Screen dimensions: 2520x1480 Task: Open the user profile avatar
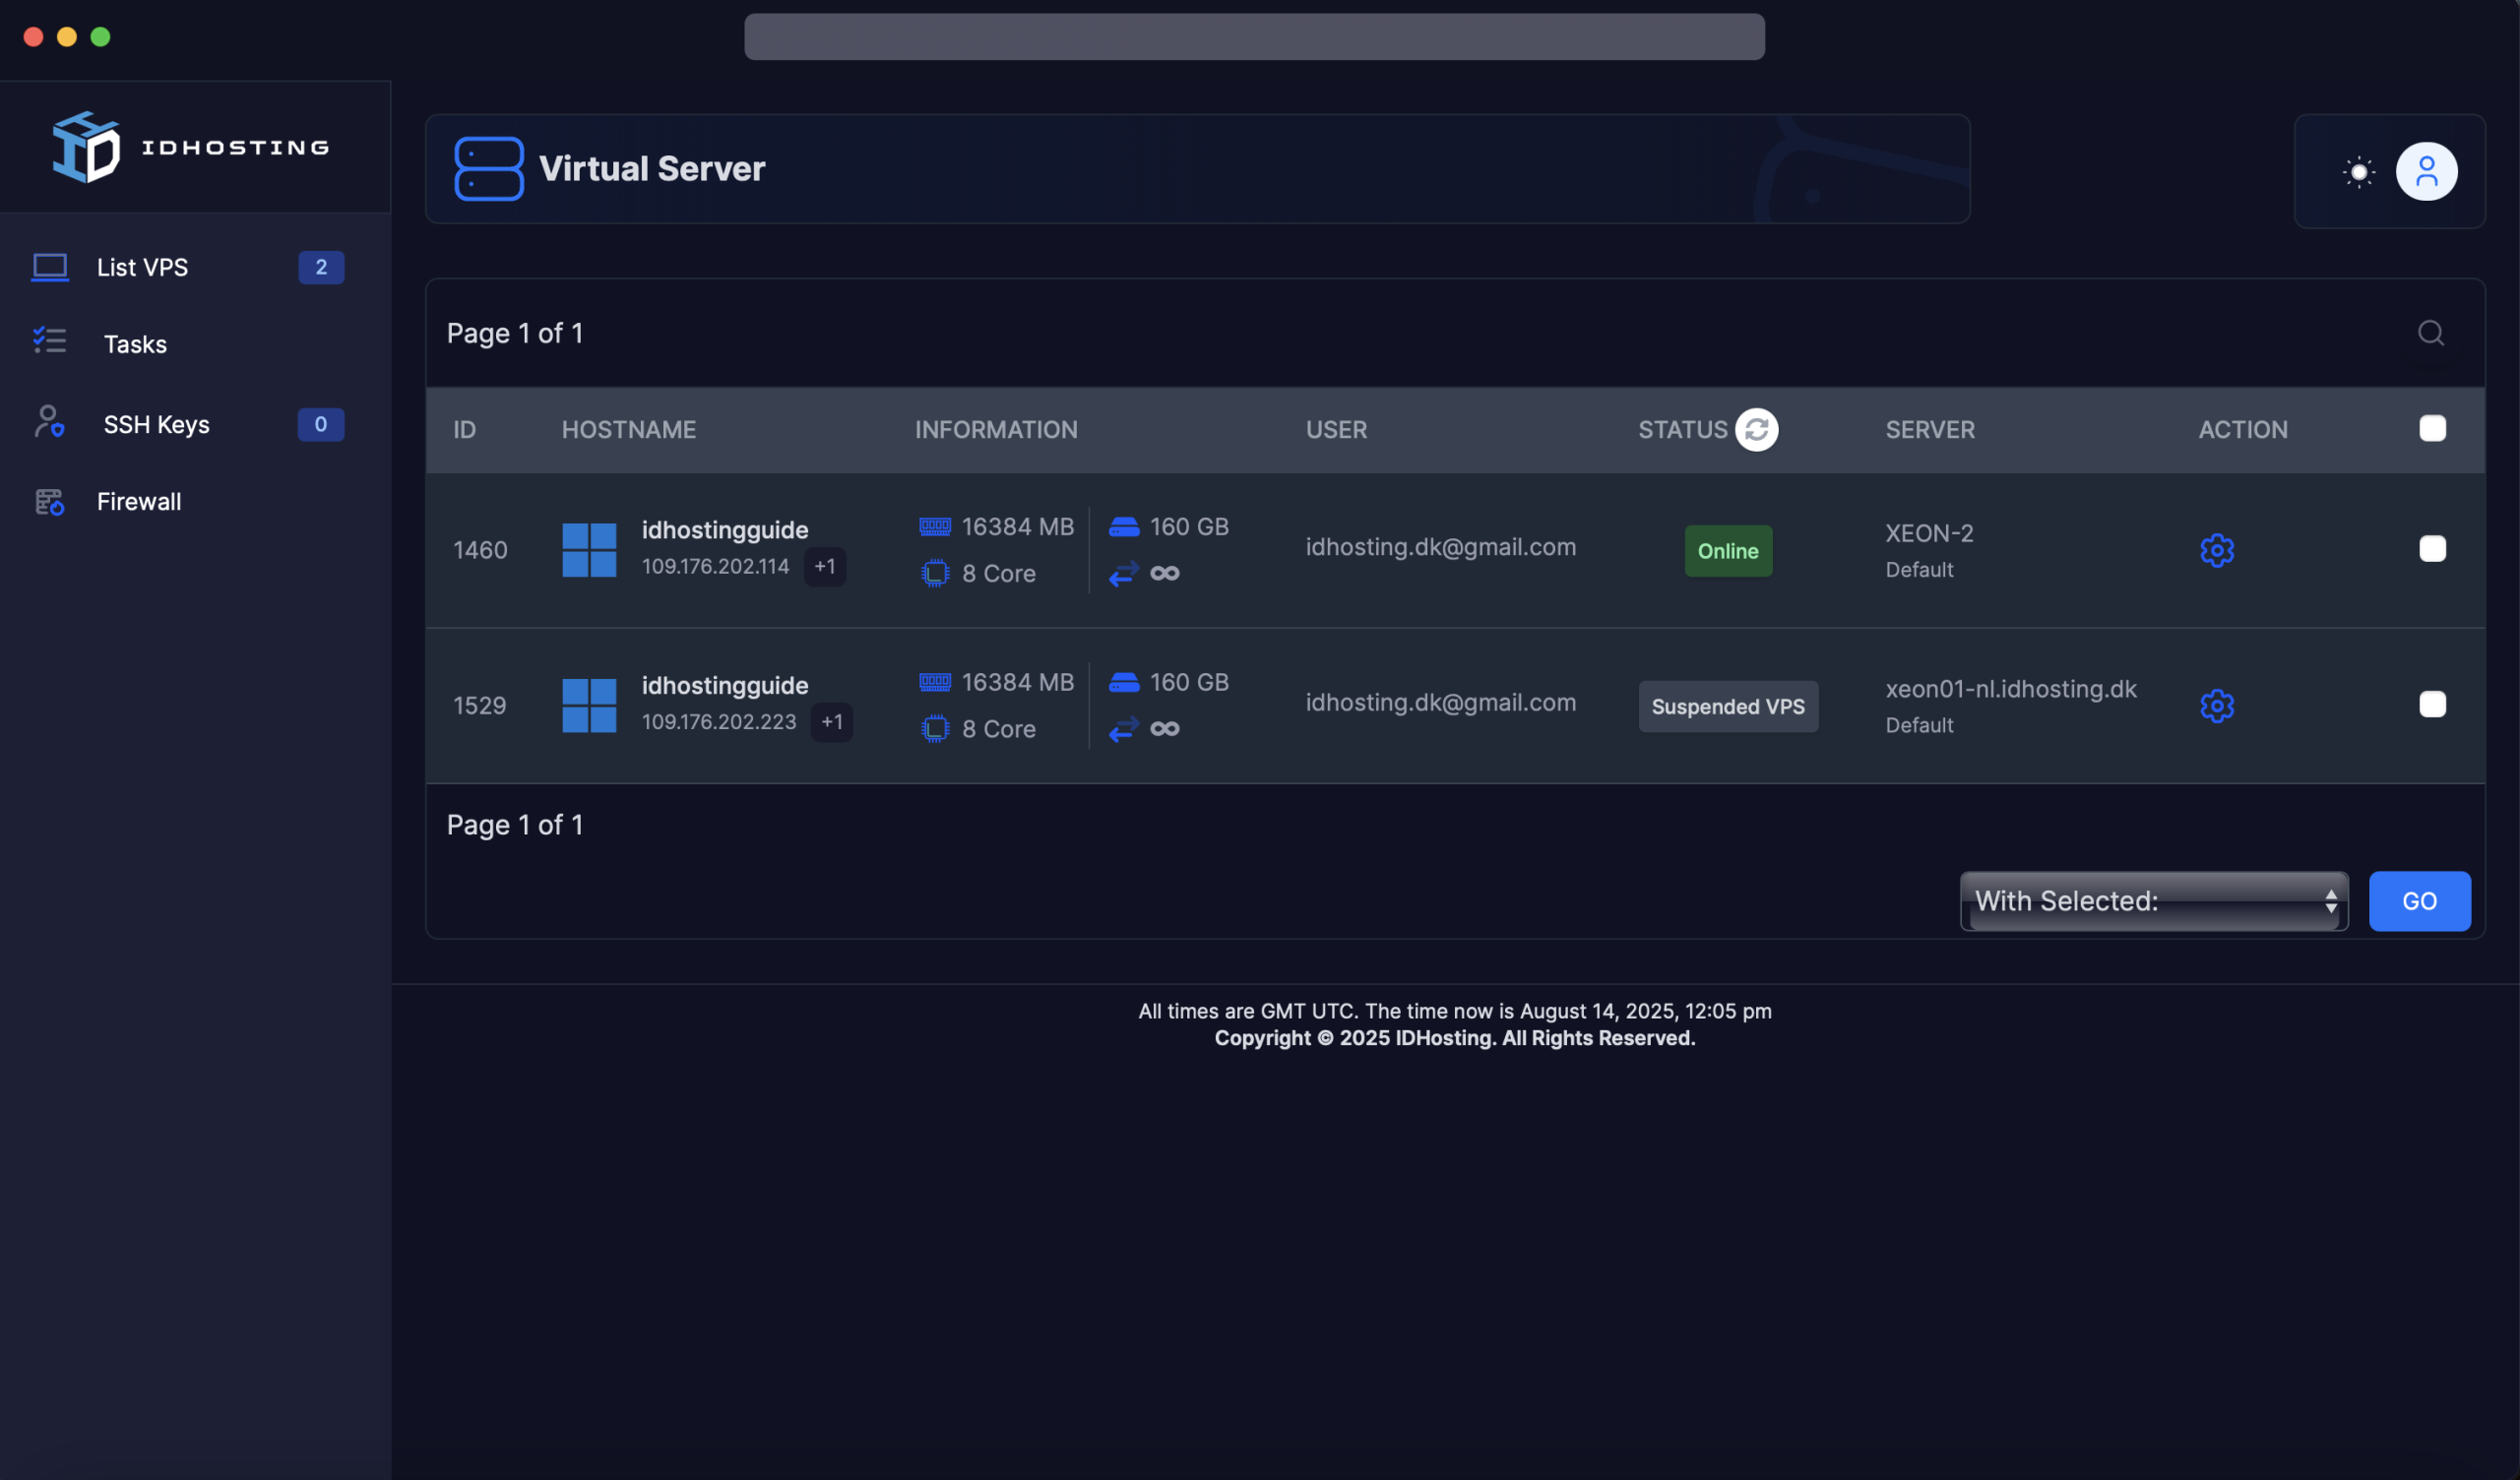(x=2426, y=172)
